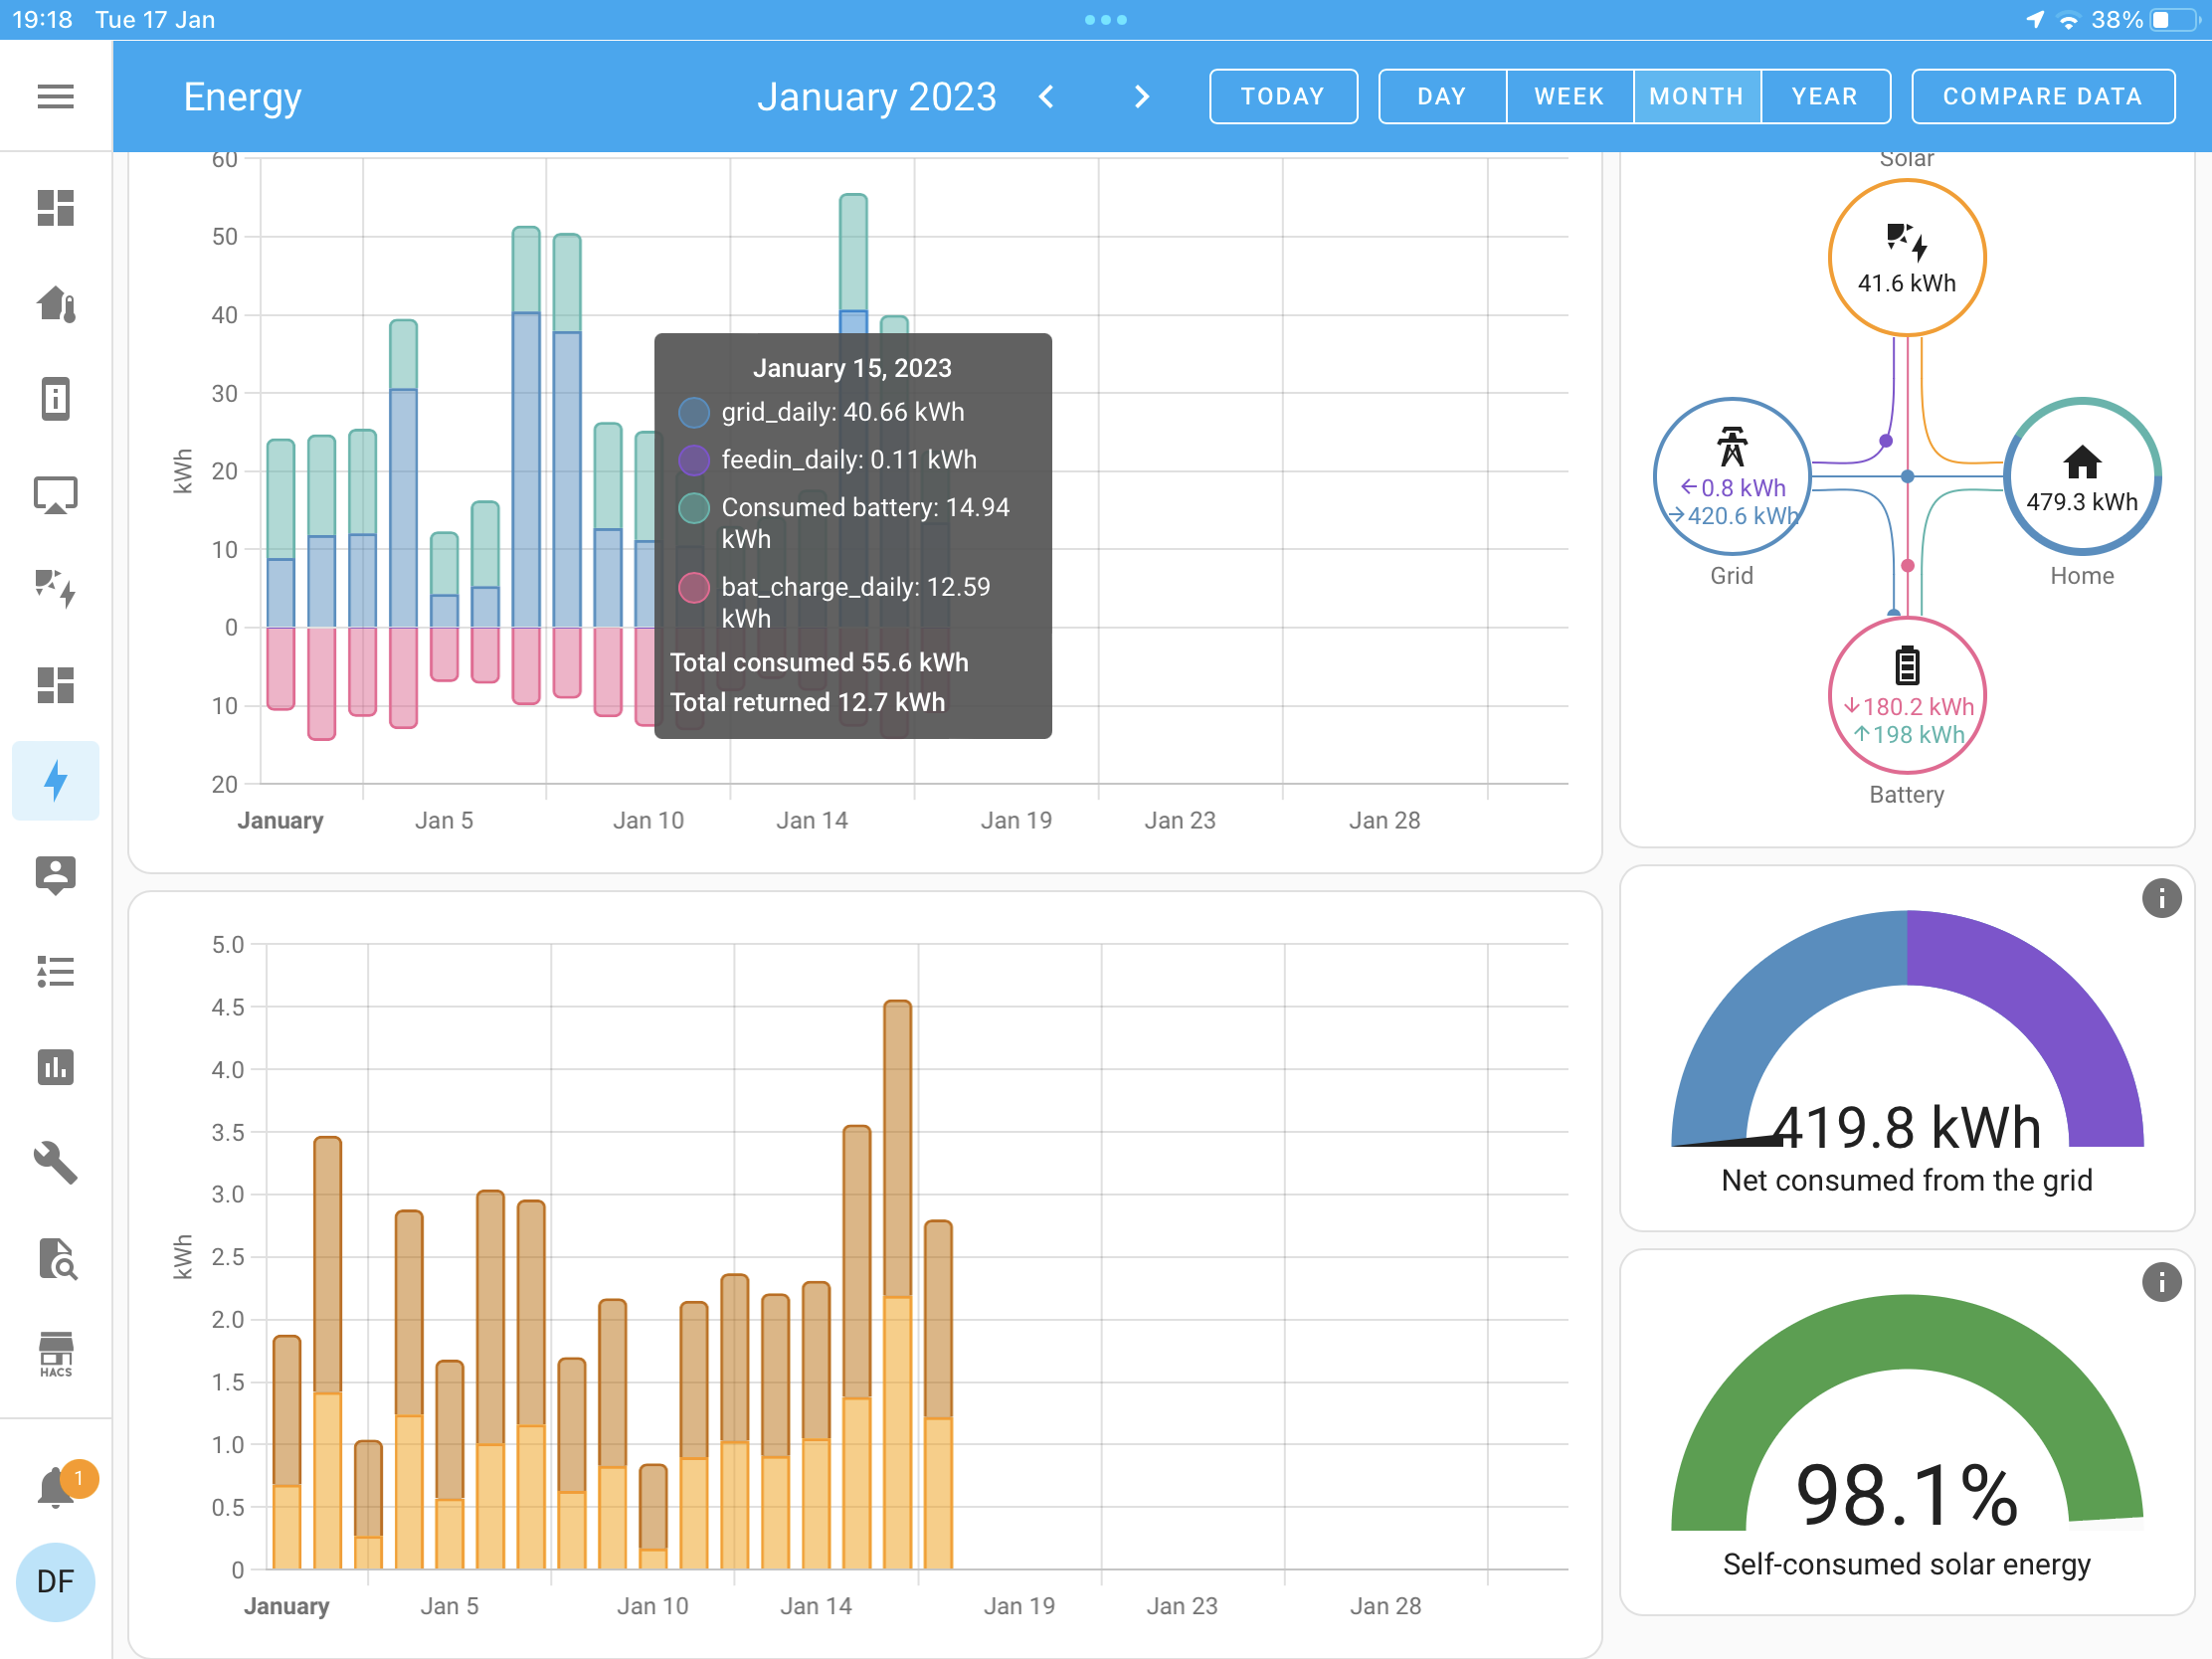This screenshot has width=2212, height=1659.
Task: Open the History bar chart sidebar icon
Action: (55, 1067)
